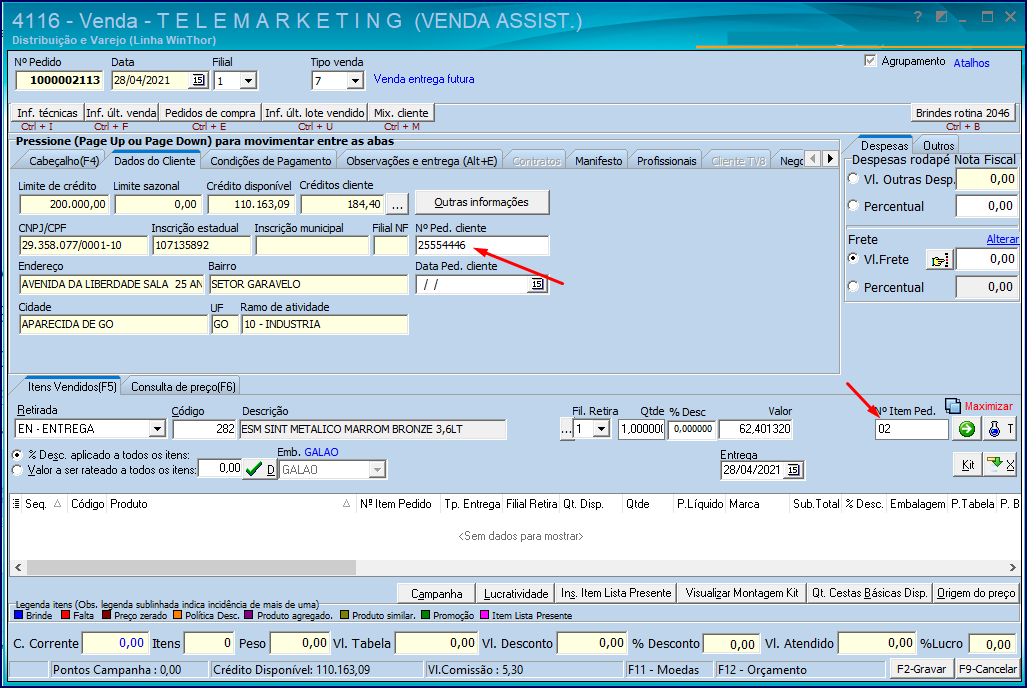Viewport: 1027px width, 688px height.
Task: Click the green arrow confirm item button
Action: pyautogui.click(x=967, y=429)
